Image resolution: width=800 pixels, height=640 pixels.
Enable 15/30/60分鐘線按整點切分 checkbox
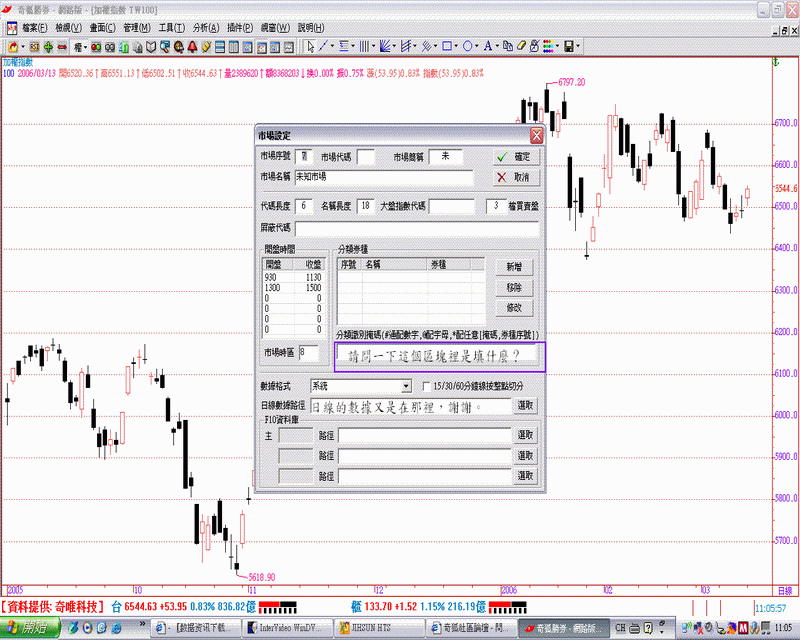(426, 385)
